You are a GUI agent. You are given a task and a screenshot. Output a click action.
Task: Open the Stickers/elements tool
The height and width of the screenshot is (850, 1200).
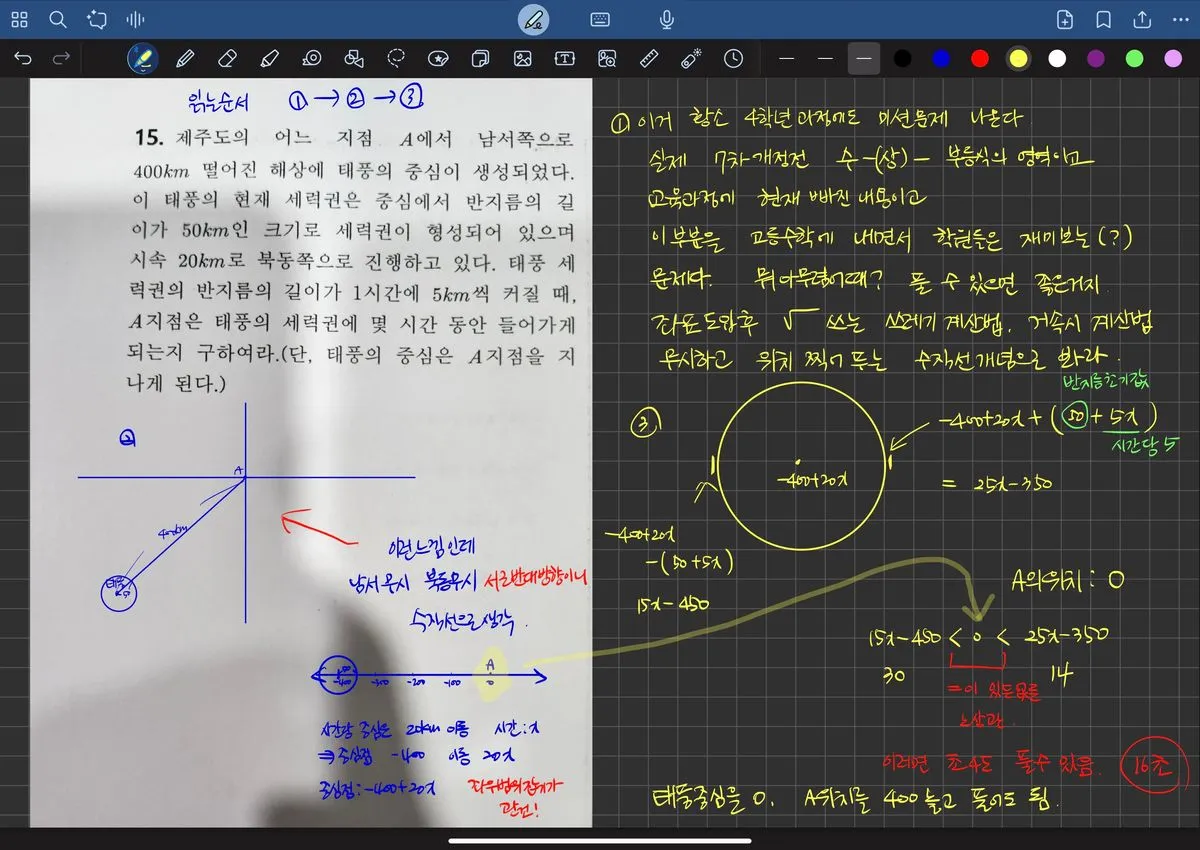point(437,59)
